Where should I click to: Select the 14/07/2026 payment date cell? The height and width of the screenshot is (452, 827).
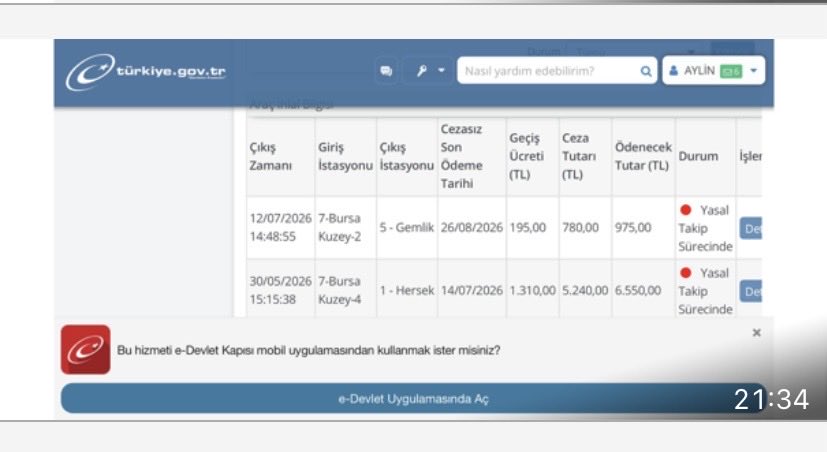472,290
